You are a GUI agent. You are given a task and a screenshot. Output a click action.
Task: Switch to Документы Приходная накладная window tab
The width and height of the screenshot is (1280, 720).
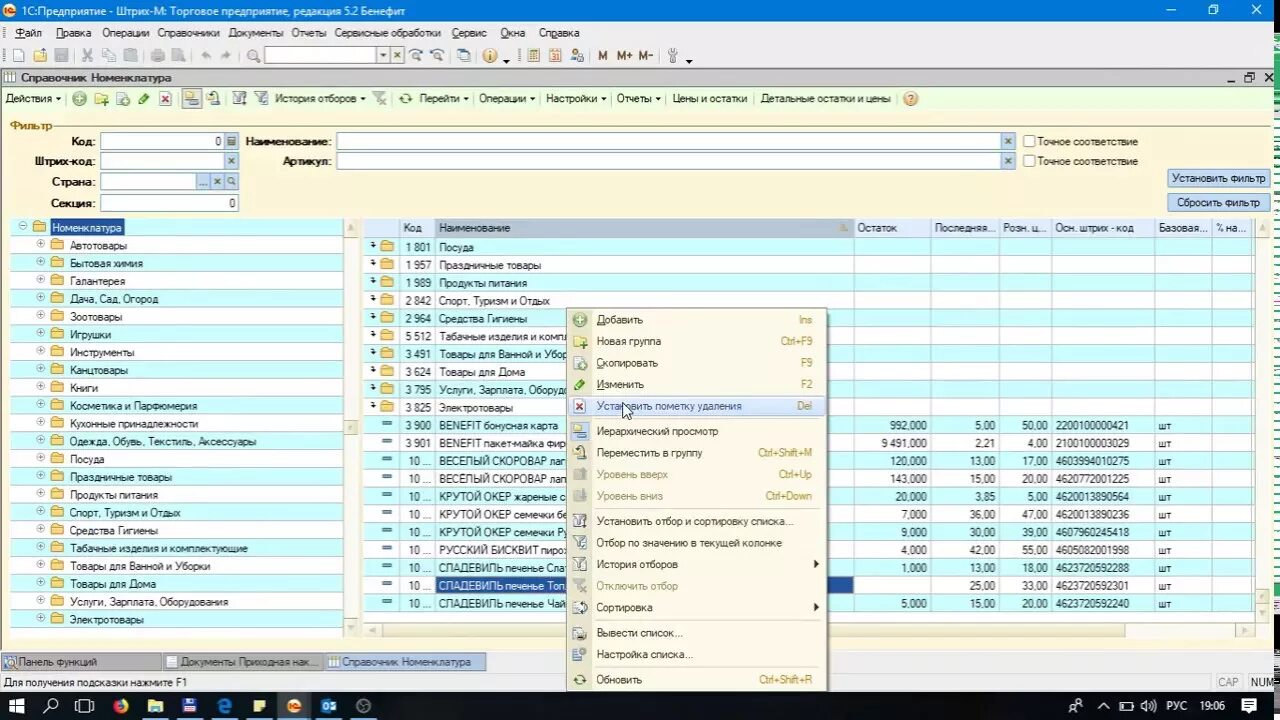click(x=243, y=662)
